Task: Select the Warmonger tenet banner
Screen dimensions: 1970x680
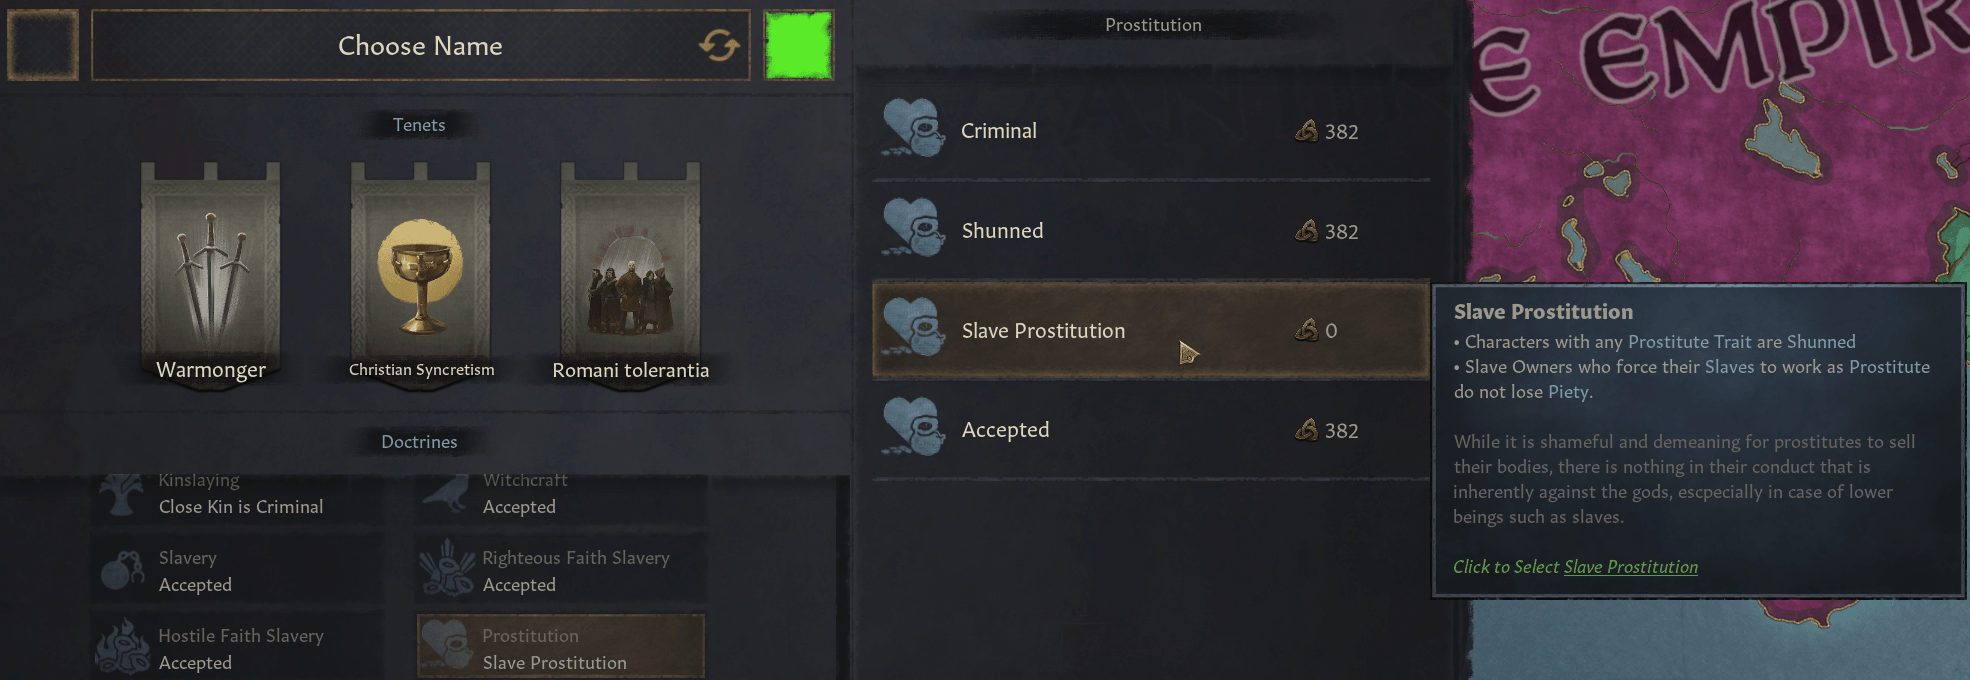Action: coord(211,274)
